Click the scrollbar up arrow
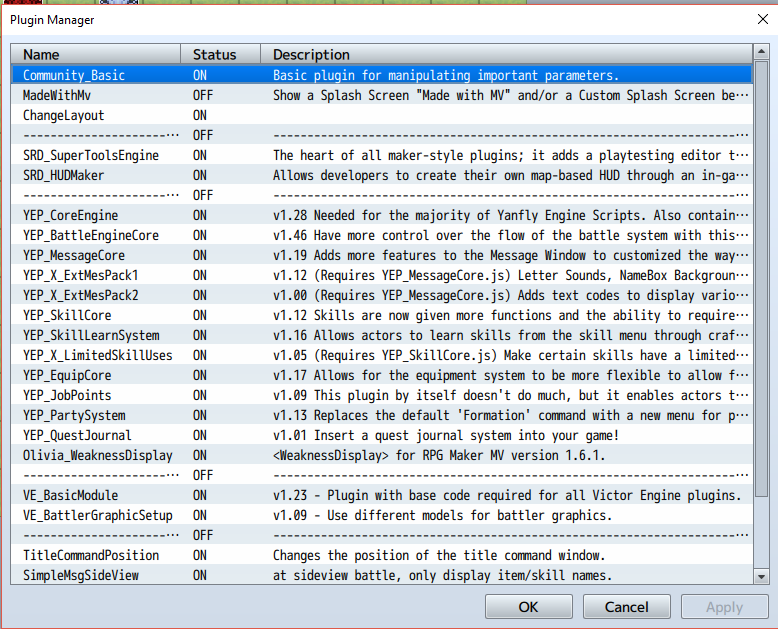This screenshot has width=778, height=629. pyautogui.click(x=761, y=51)
